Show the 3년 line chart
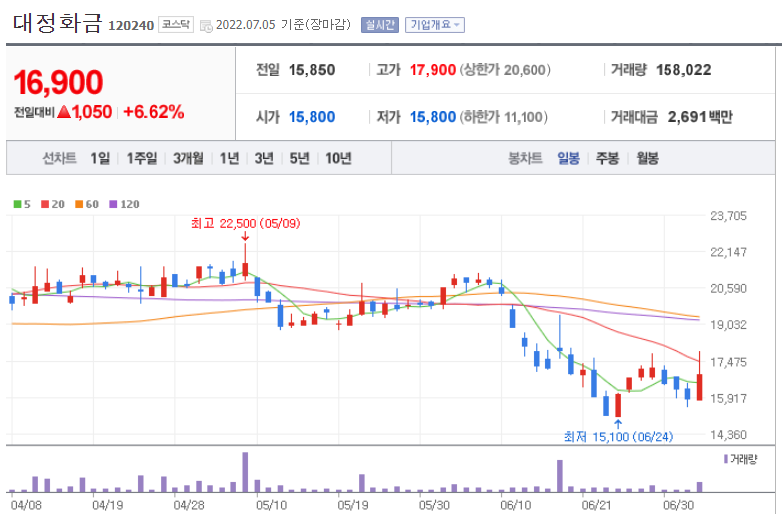The width and height of the screenshot is (782, 514). click(x=264, y=159)
